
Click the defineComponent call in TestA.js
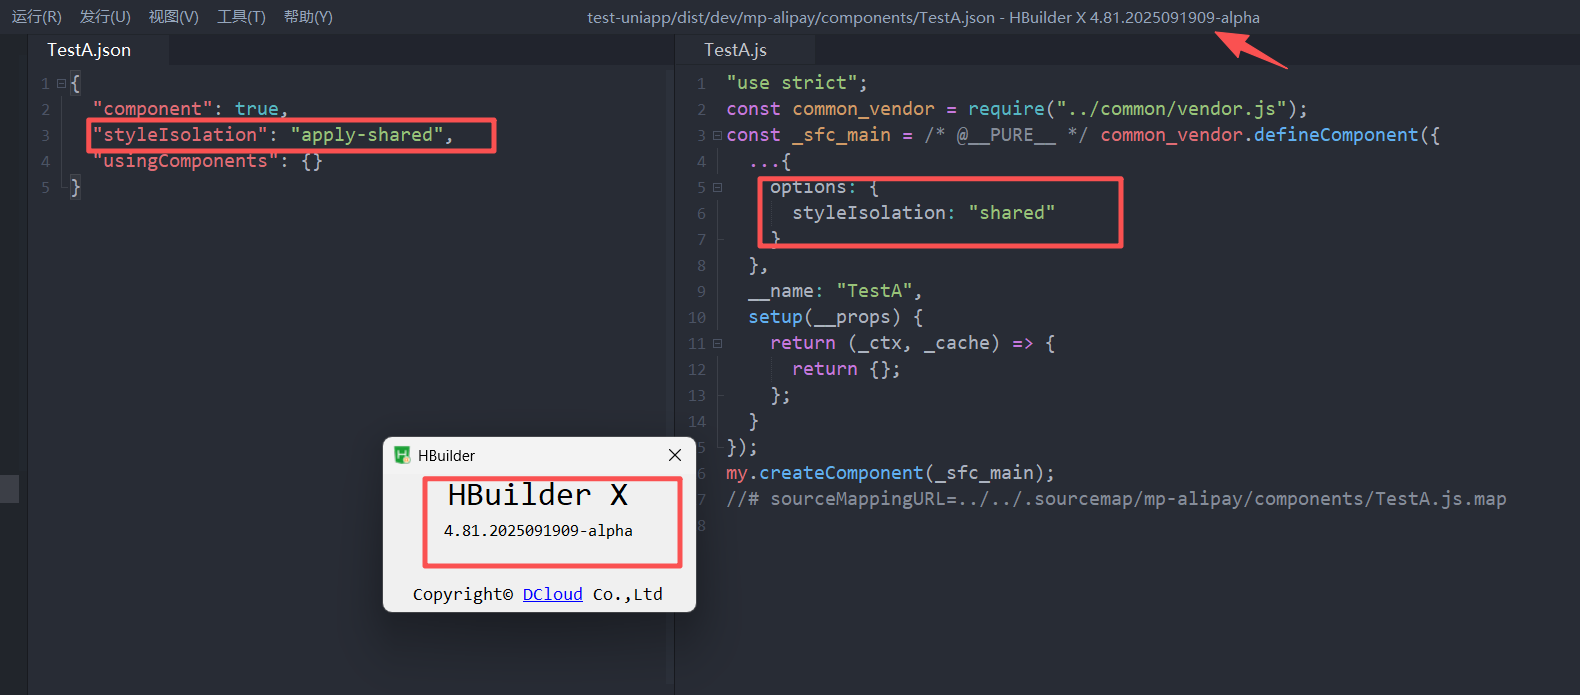[x=1335, y=135]
